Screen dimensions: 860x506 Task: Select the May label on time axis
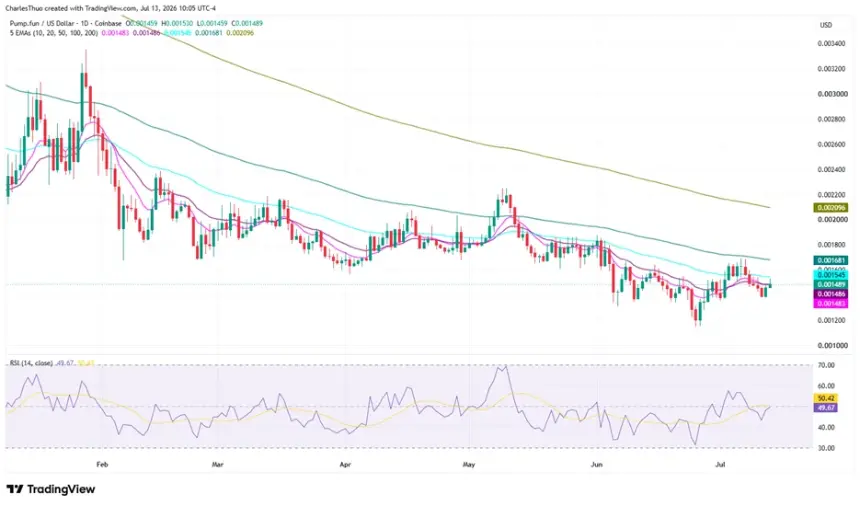[469, 464]
